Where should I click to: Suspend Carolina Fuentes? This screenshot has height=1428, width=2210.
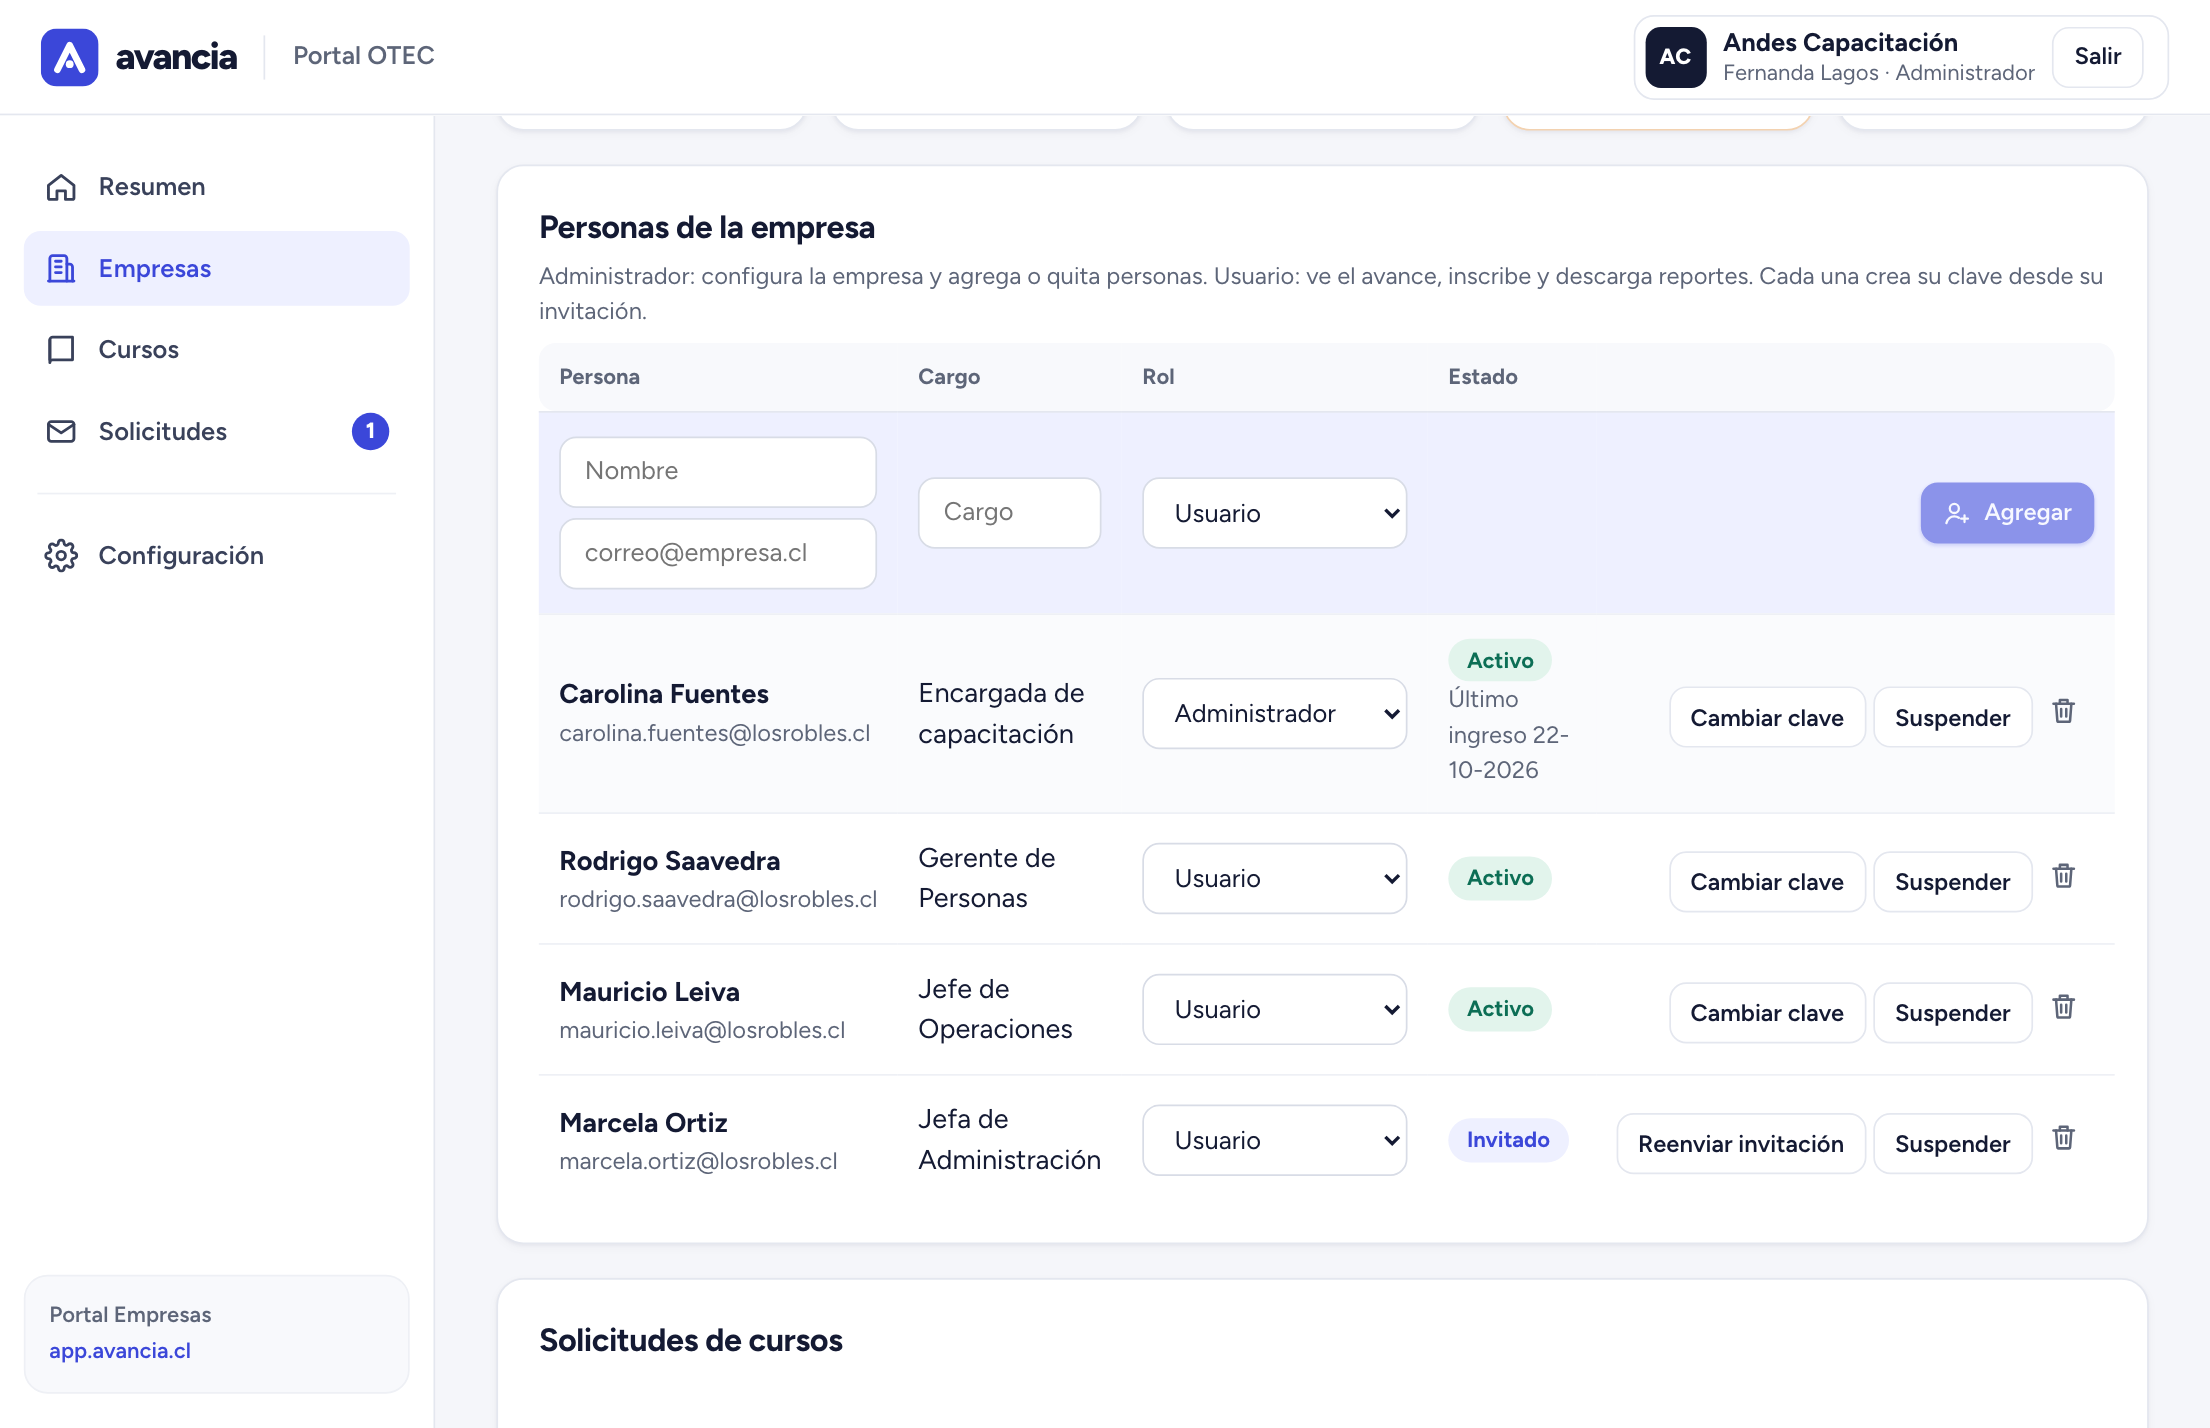(x=1952, y=717)
